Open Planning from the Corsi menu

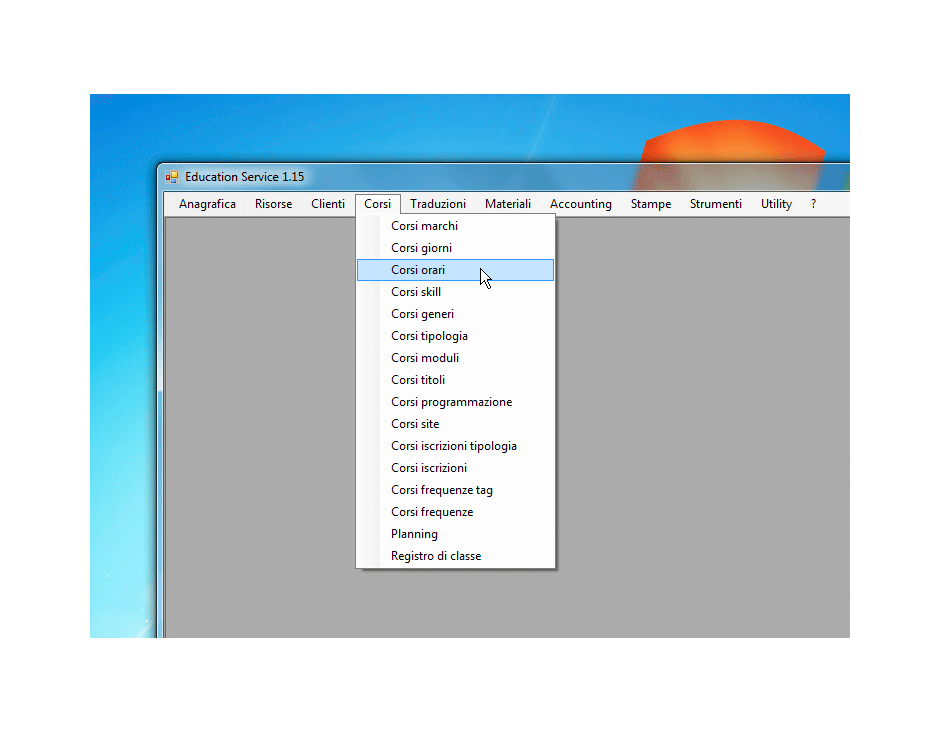coord(456,534)
